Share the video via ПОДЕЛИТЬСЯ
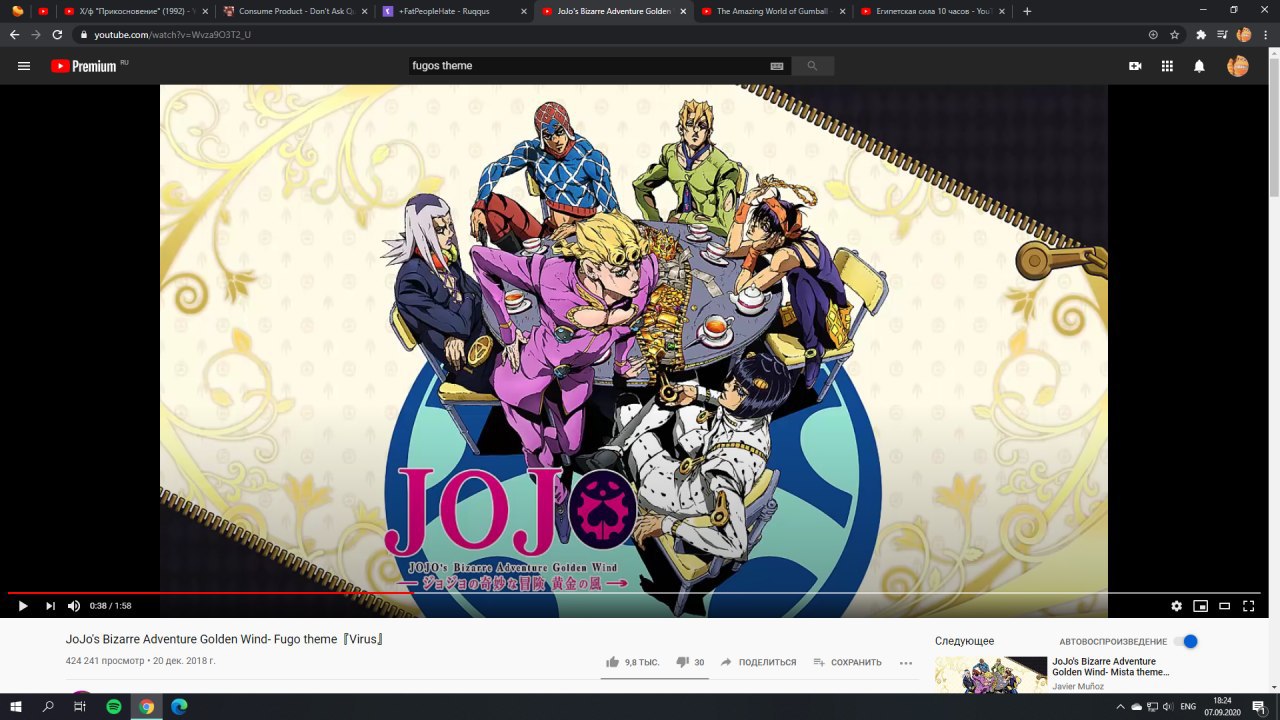The width and height of the screenshot is (1280, 720). click(758, 662)
